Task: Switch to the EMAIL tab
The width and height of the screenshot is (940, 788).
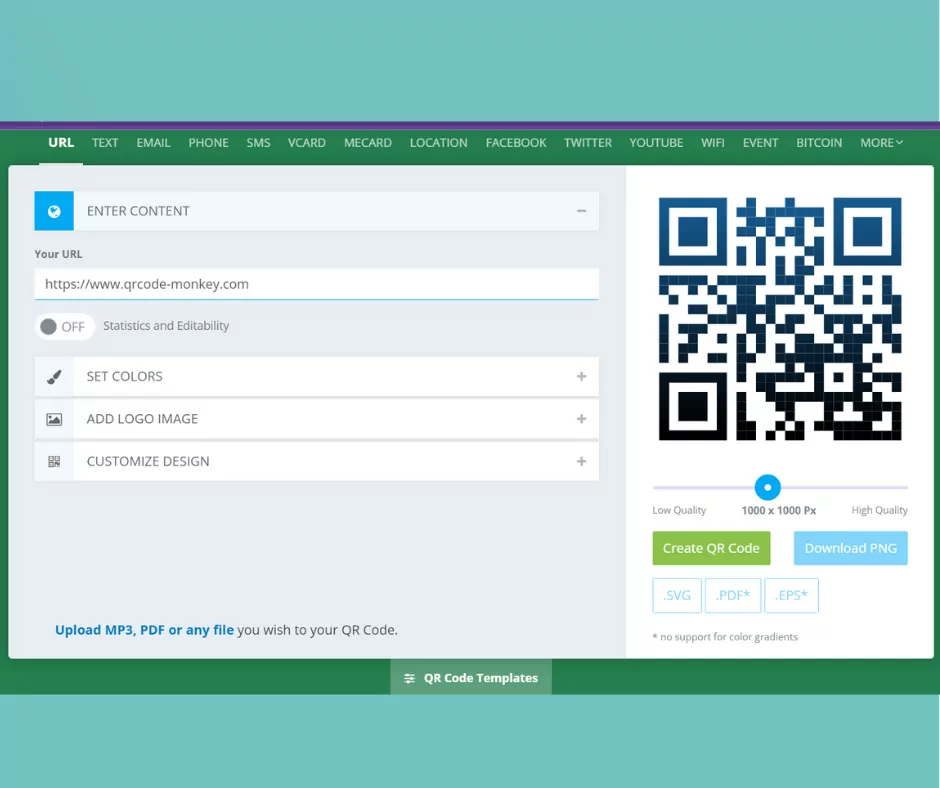Action: (x=153, y=143)
